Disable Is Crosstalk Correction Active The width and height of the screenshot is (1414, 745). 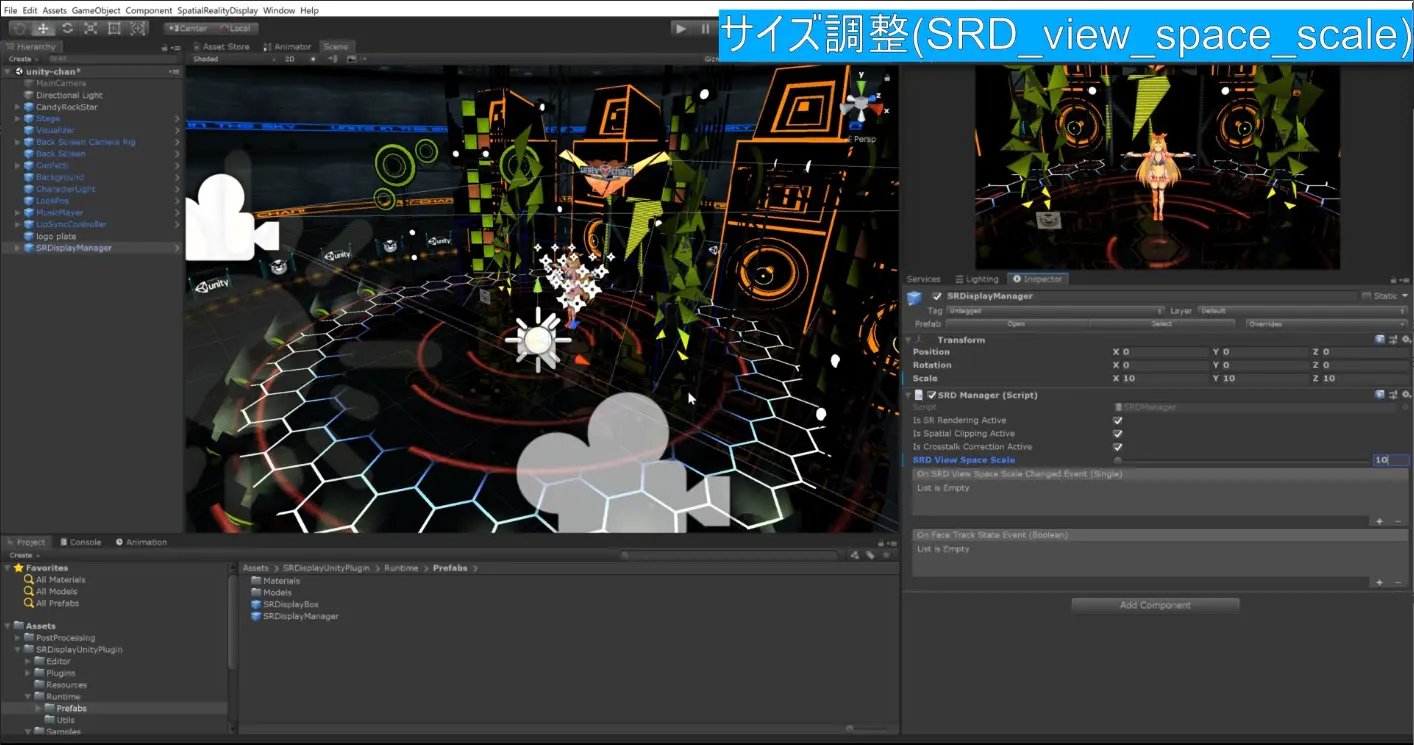[1118, 447]
